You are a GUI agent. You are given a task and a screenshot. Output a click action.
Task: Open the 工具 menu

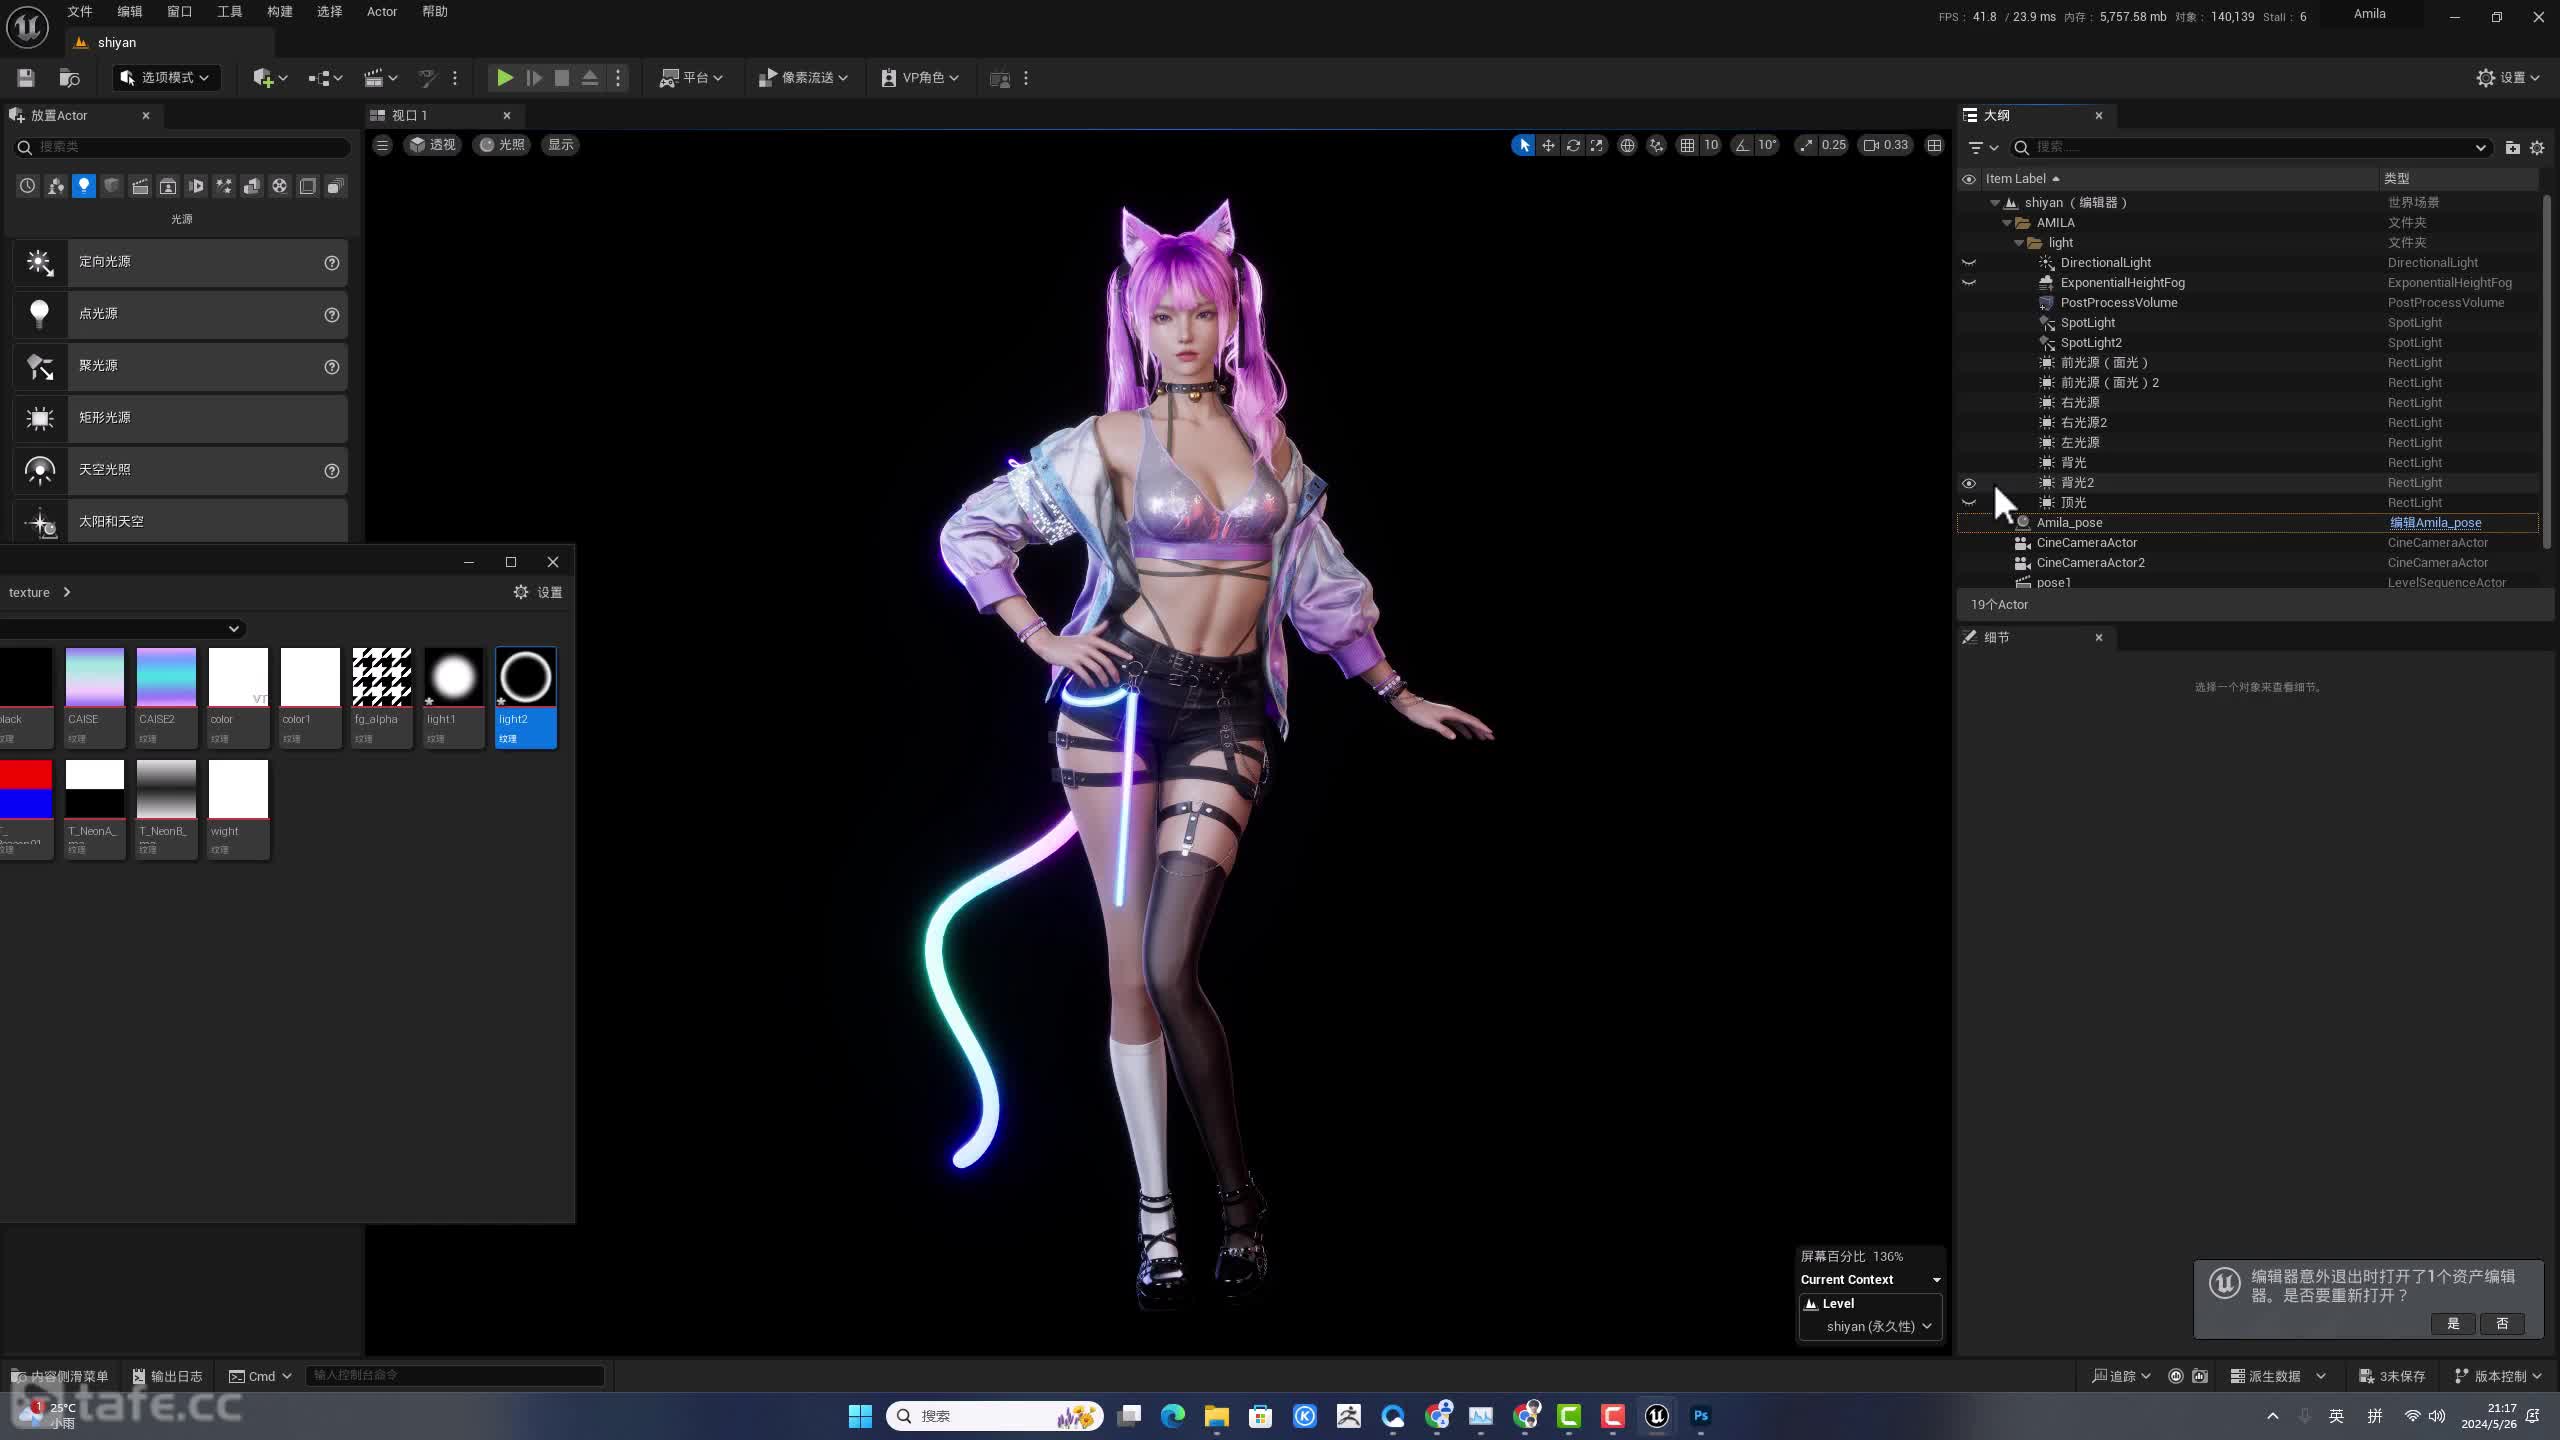pyautogui.click(x=230, y=12)
